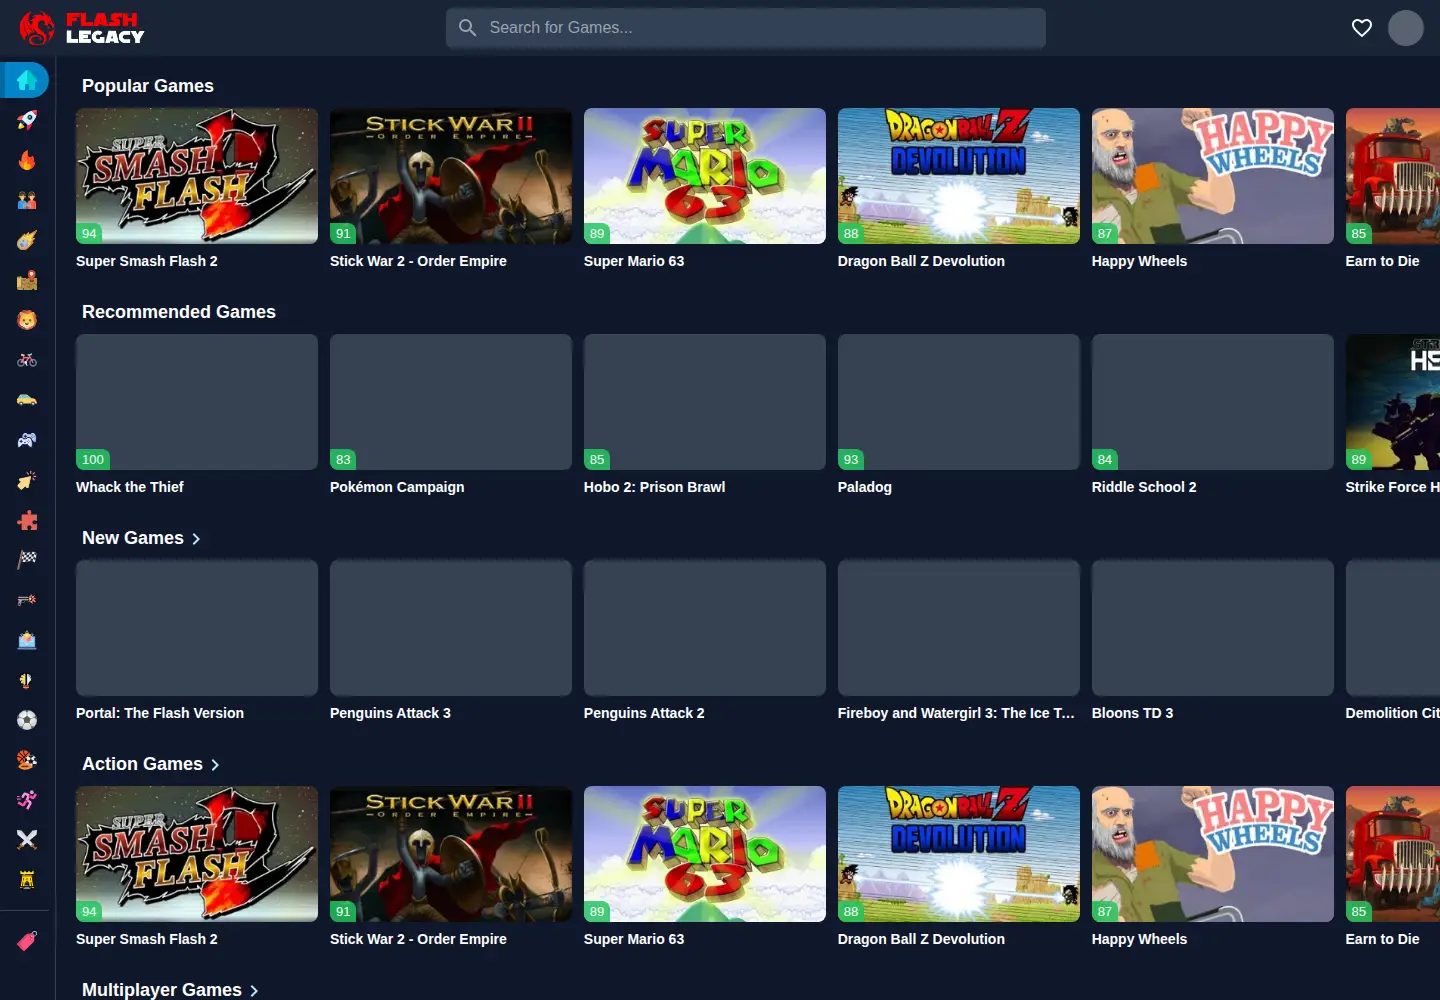This screenshot has height=1000, width=1440.
Task: Open Portal: The Flash Version card
Action: [x=197, y=628]
